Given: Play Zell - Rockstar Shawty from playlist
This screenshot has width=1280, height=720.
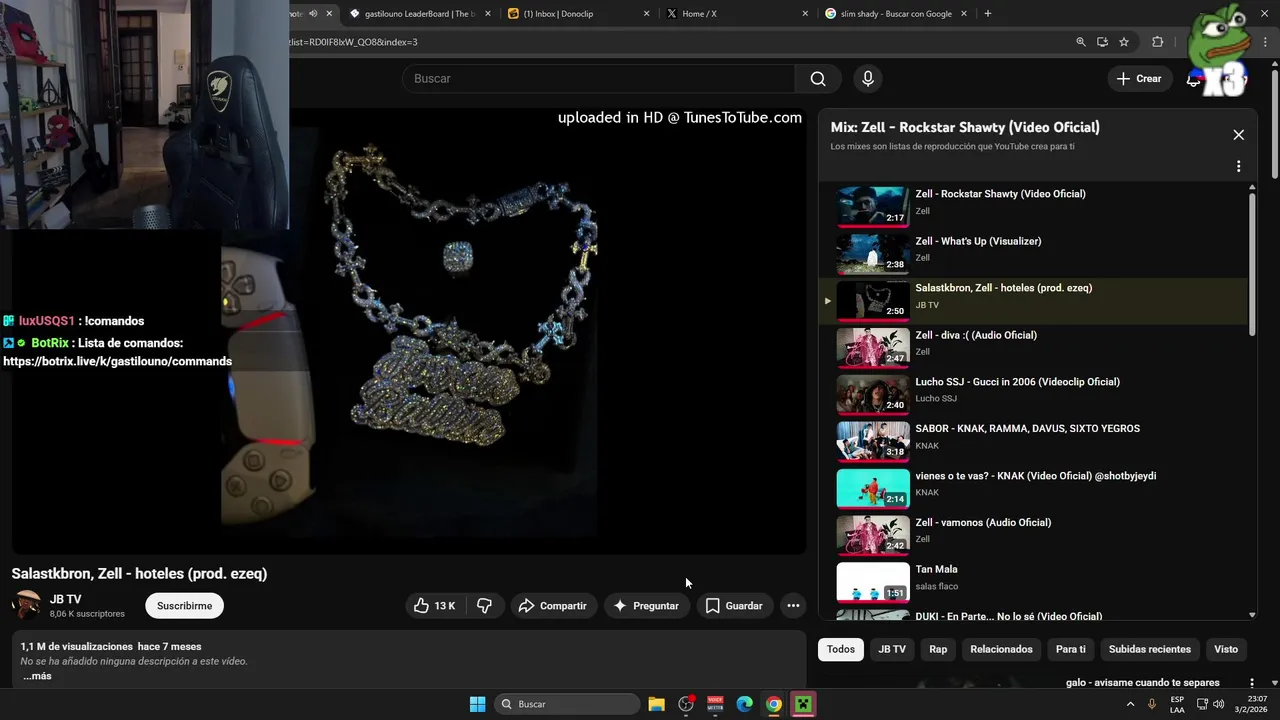Looking at the screenshot, I should tap(1035, 205).
